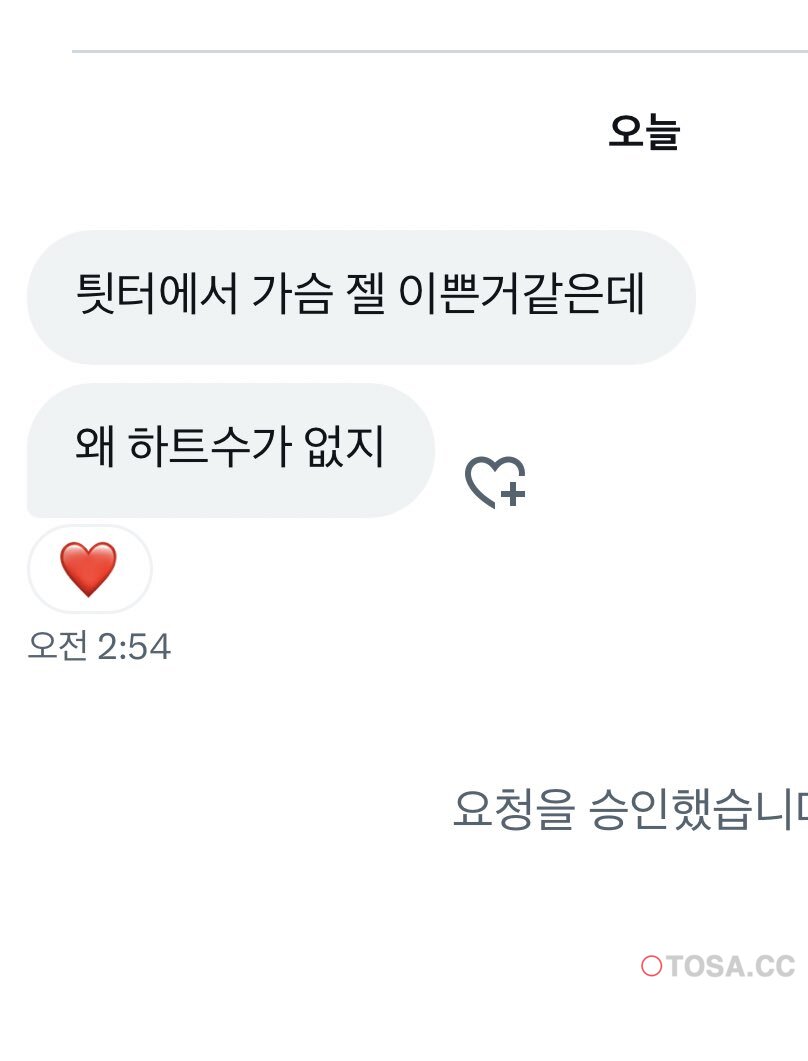Click the word 이쁜거같은데 in the first bubble

tap(521, 294)
